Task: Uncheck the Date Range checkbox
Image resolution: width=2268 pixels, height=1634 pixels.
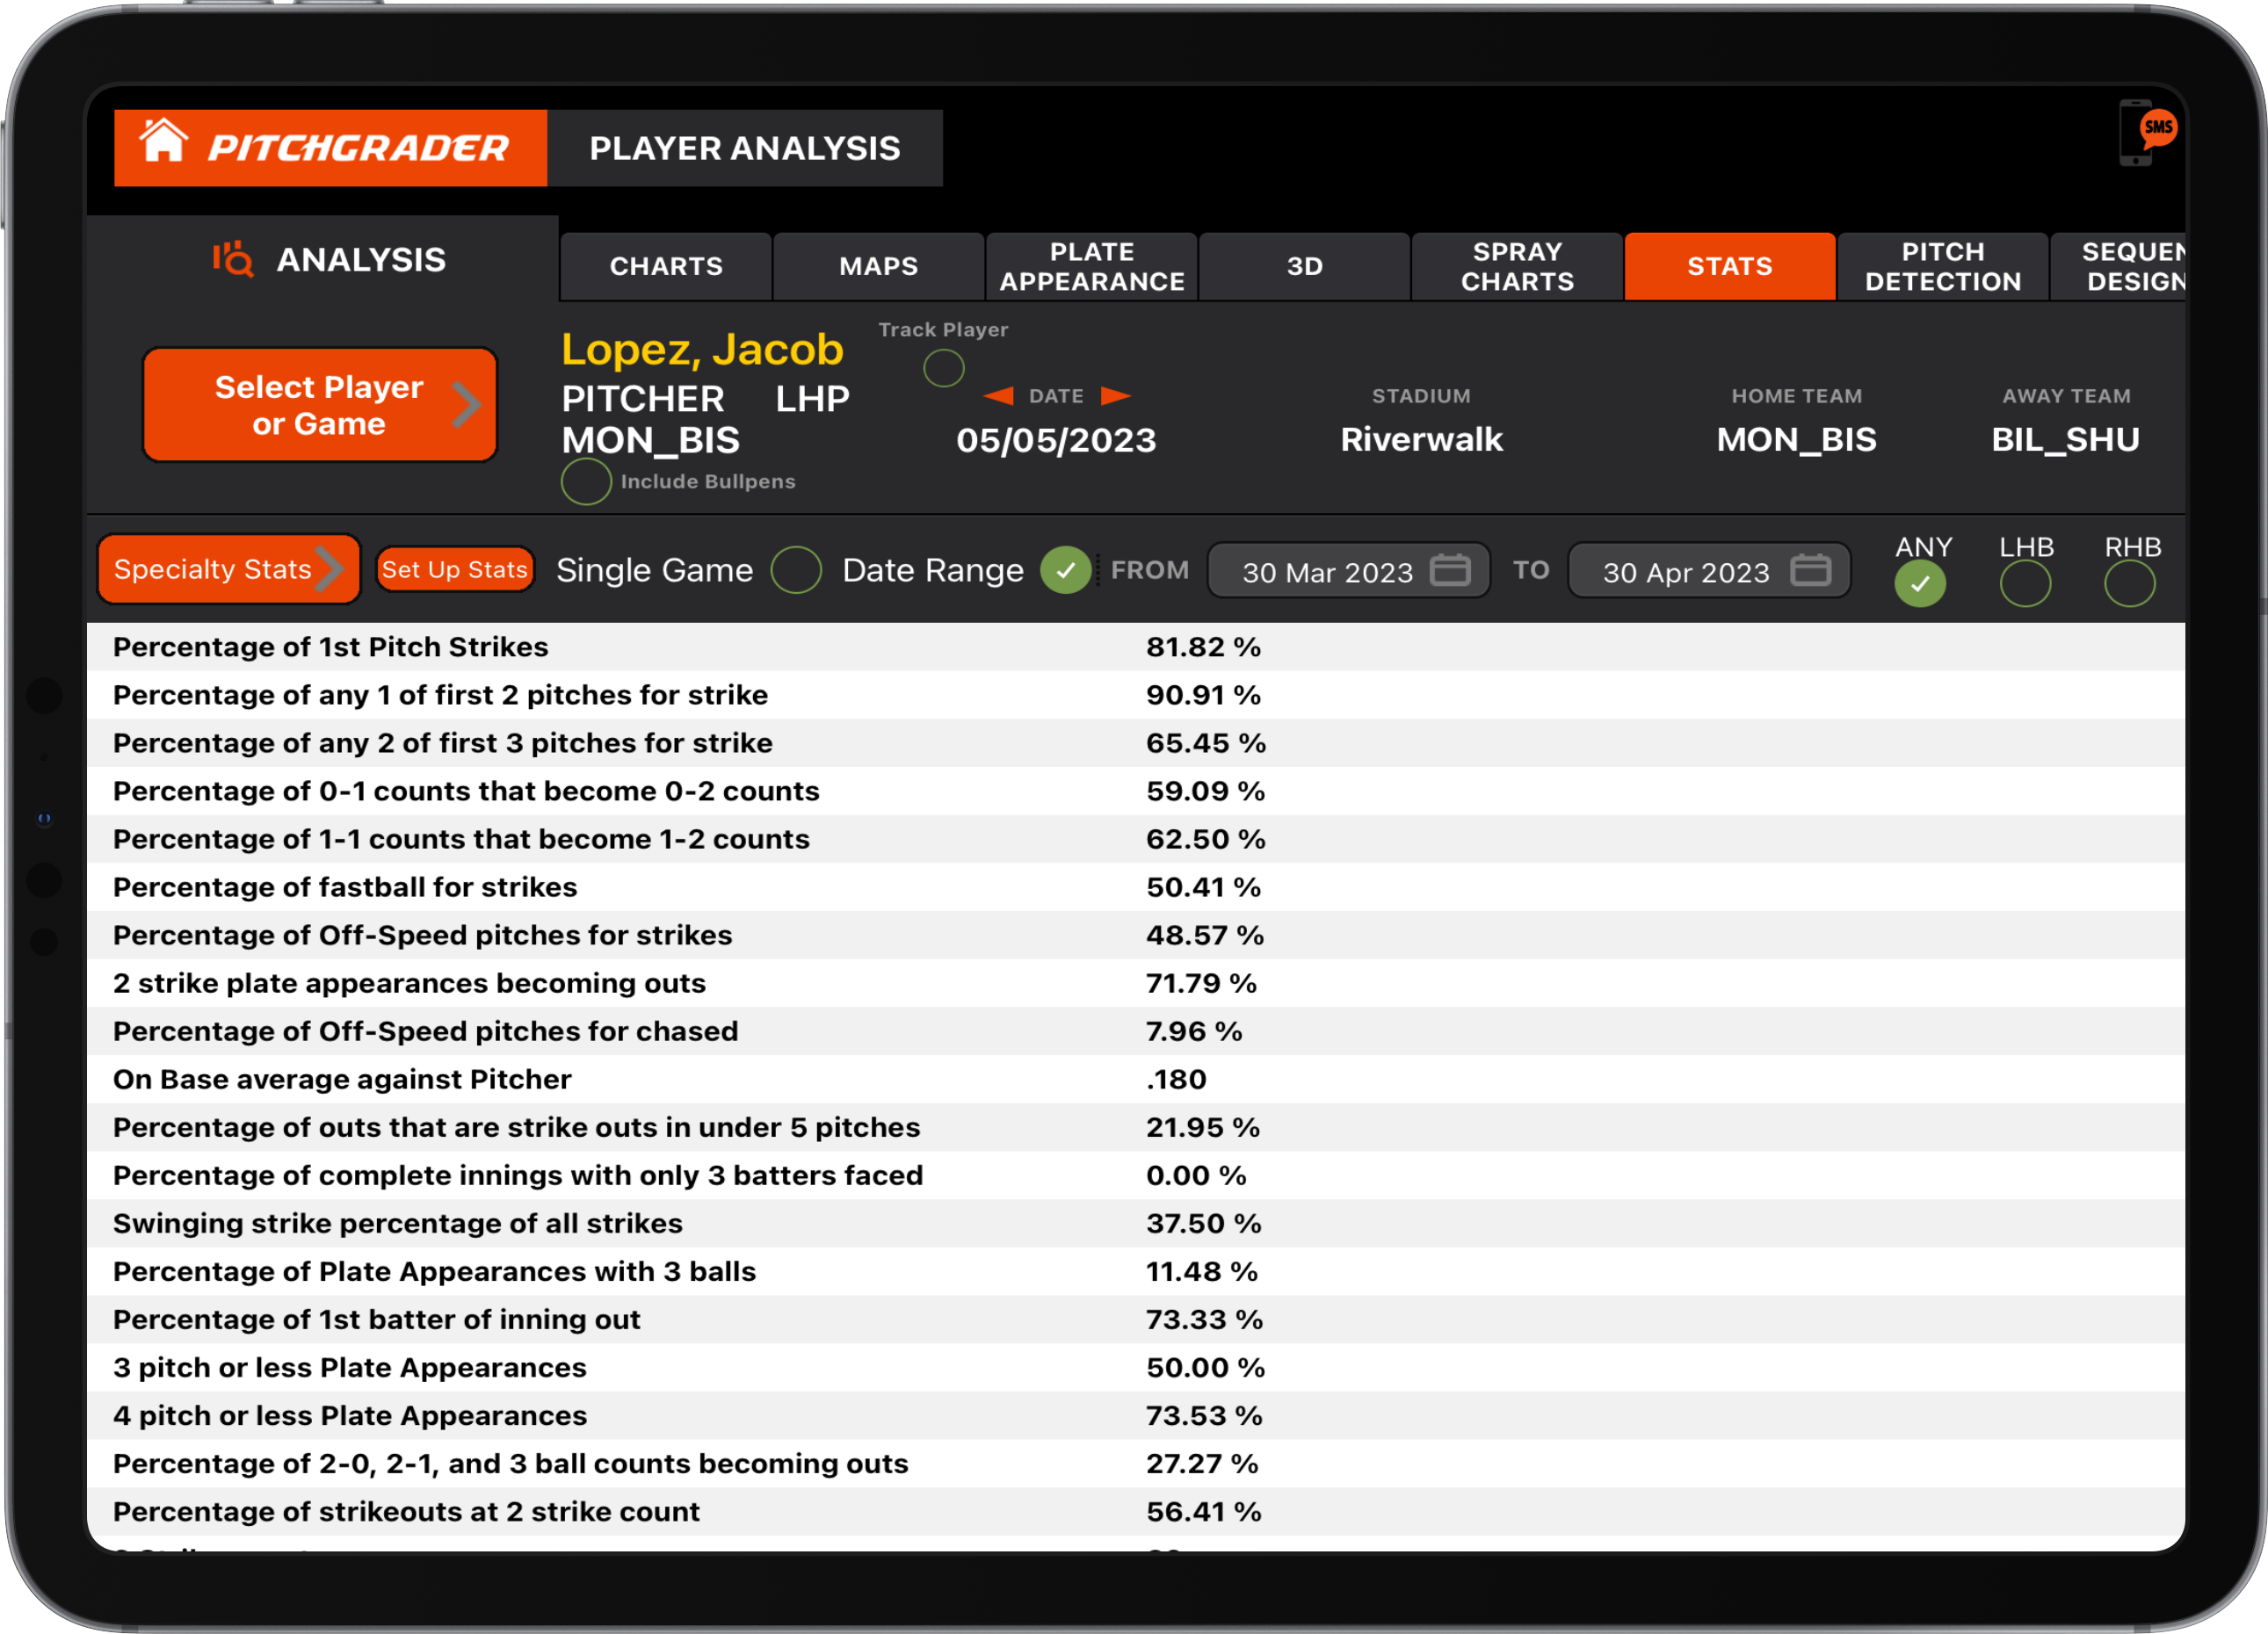Action: coord(1066,570)
